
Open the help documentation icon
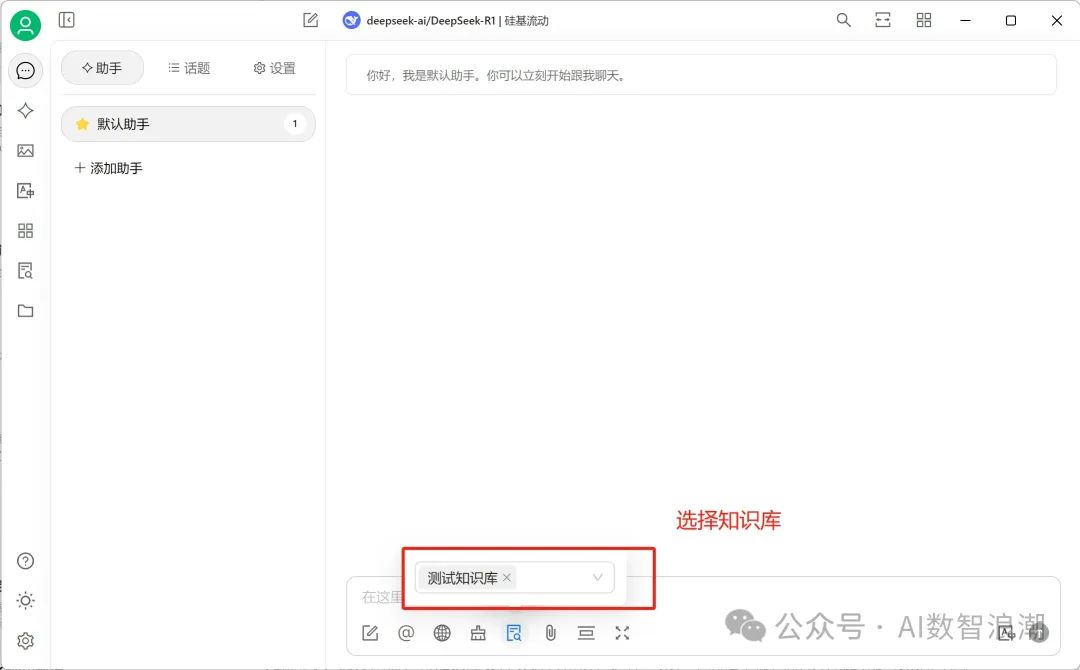25,561
